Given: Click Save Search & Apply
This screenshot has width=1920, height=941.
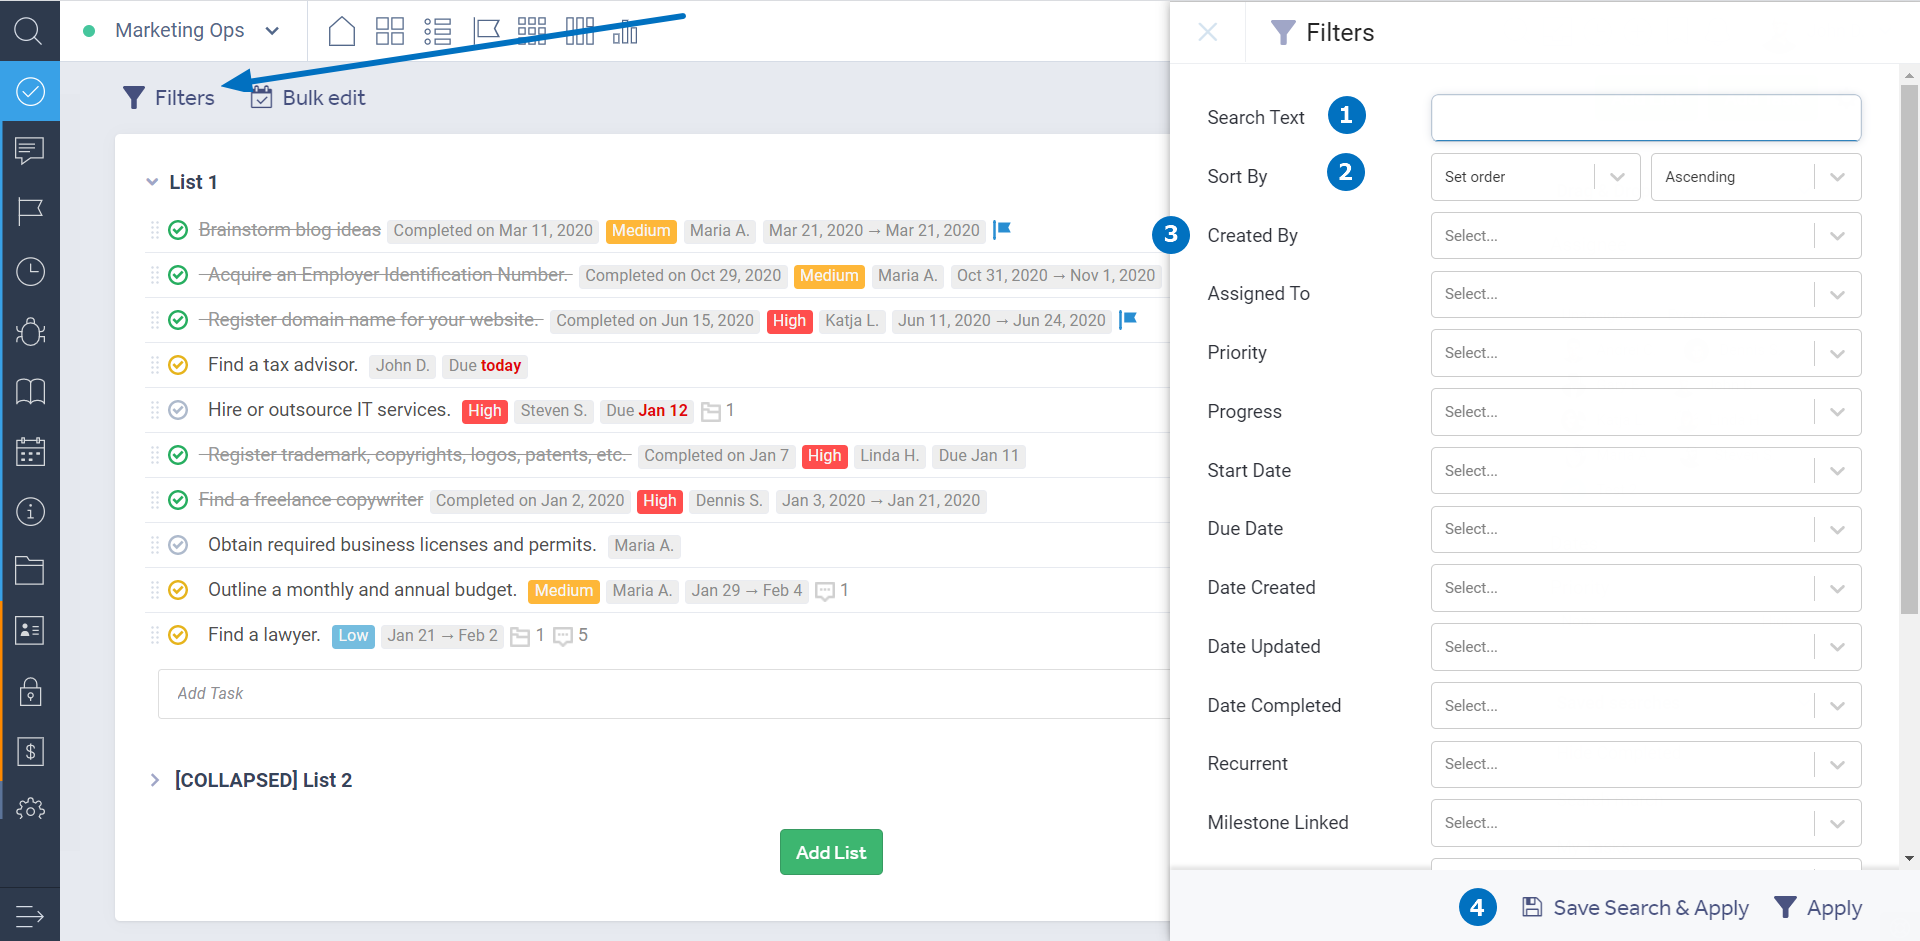Looking at the screenshot, I should pos(1635,908).
